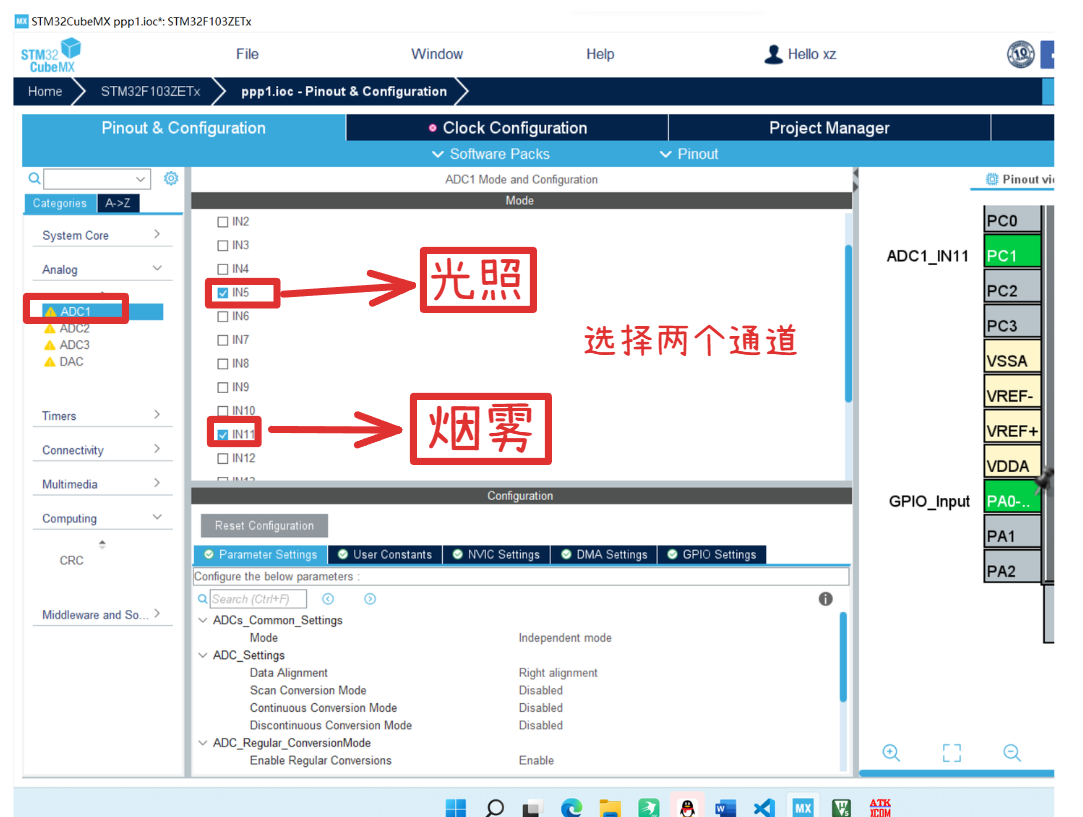This screenshot has width=1083, height=817.
Task: Open the ATK XCOM taskbar icon
Action: 880,807
